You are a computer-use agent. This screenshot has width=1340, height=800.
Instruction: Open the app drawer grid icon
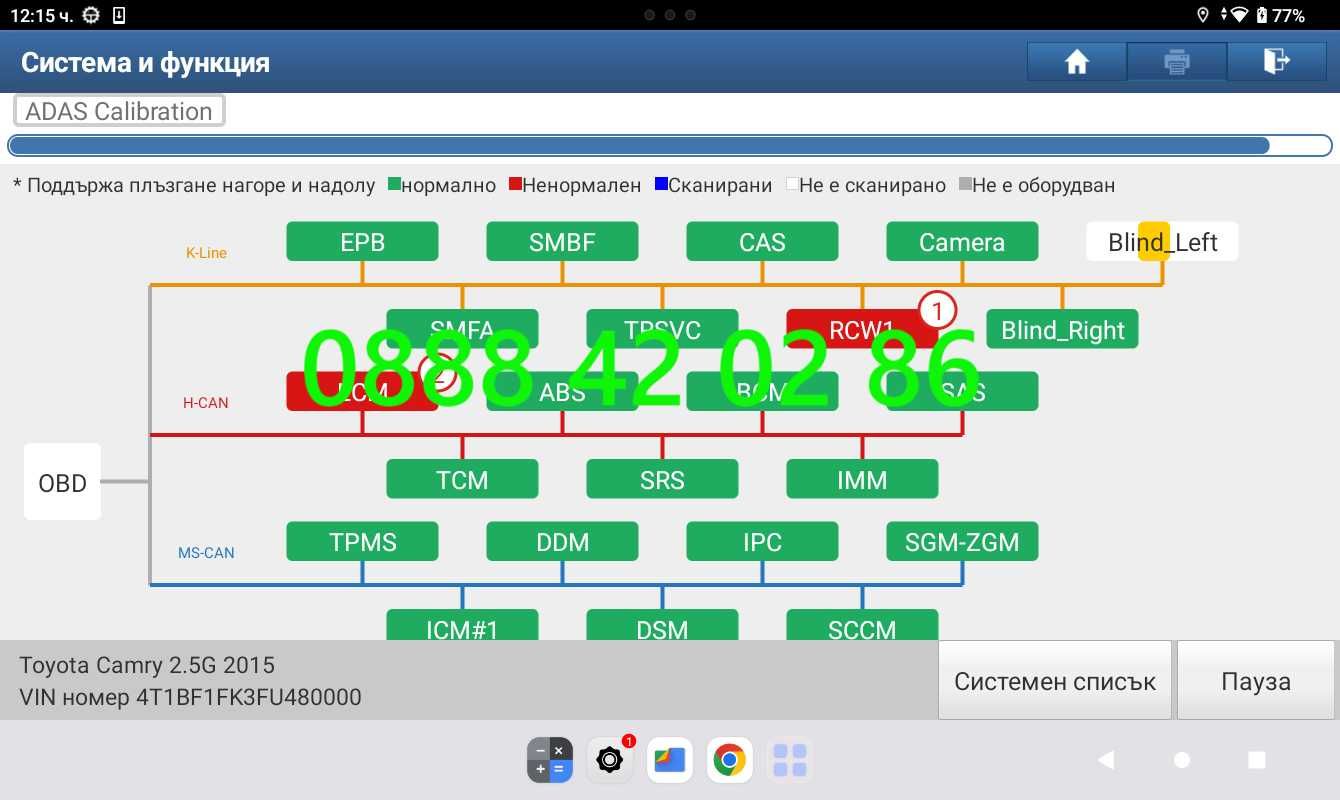coord(790,761)
